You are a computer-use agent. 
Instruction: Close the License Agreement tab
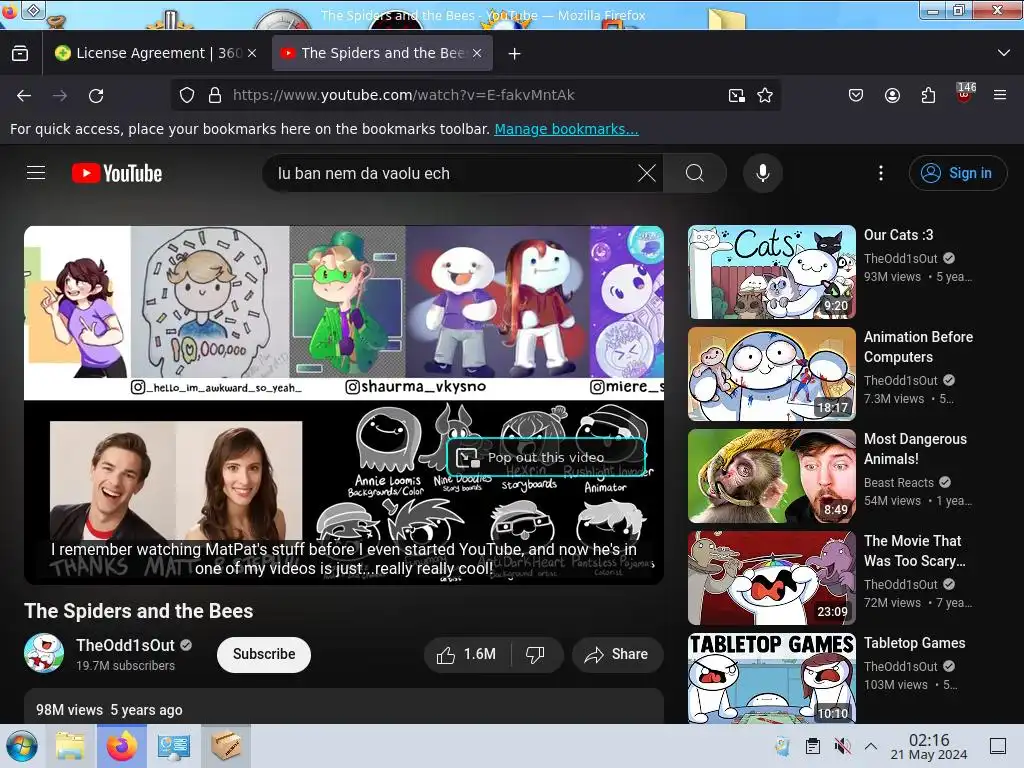pos(252,53)
